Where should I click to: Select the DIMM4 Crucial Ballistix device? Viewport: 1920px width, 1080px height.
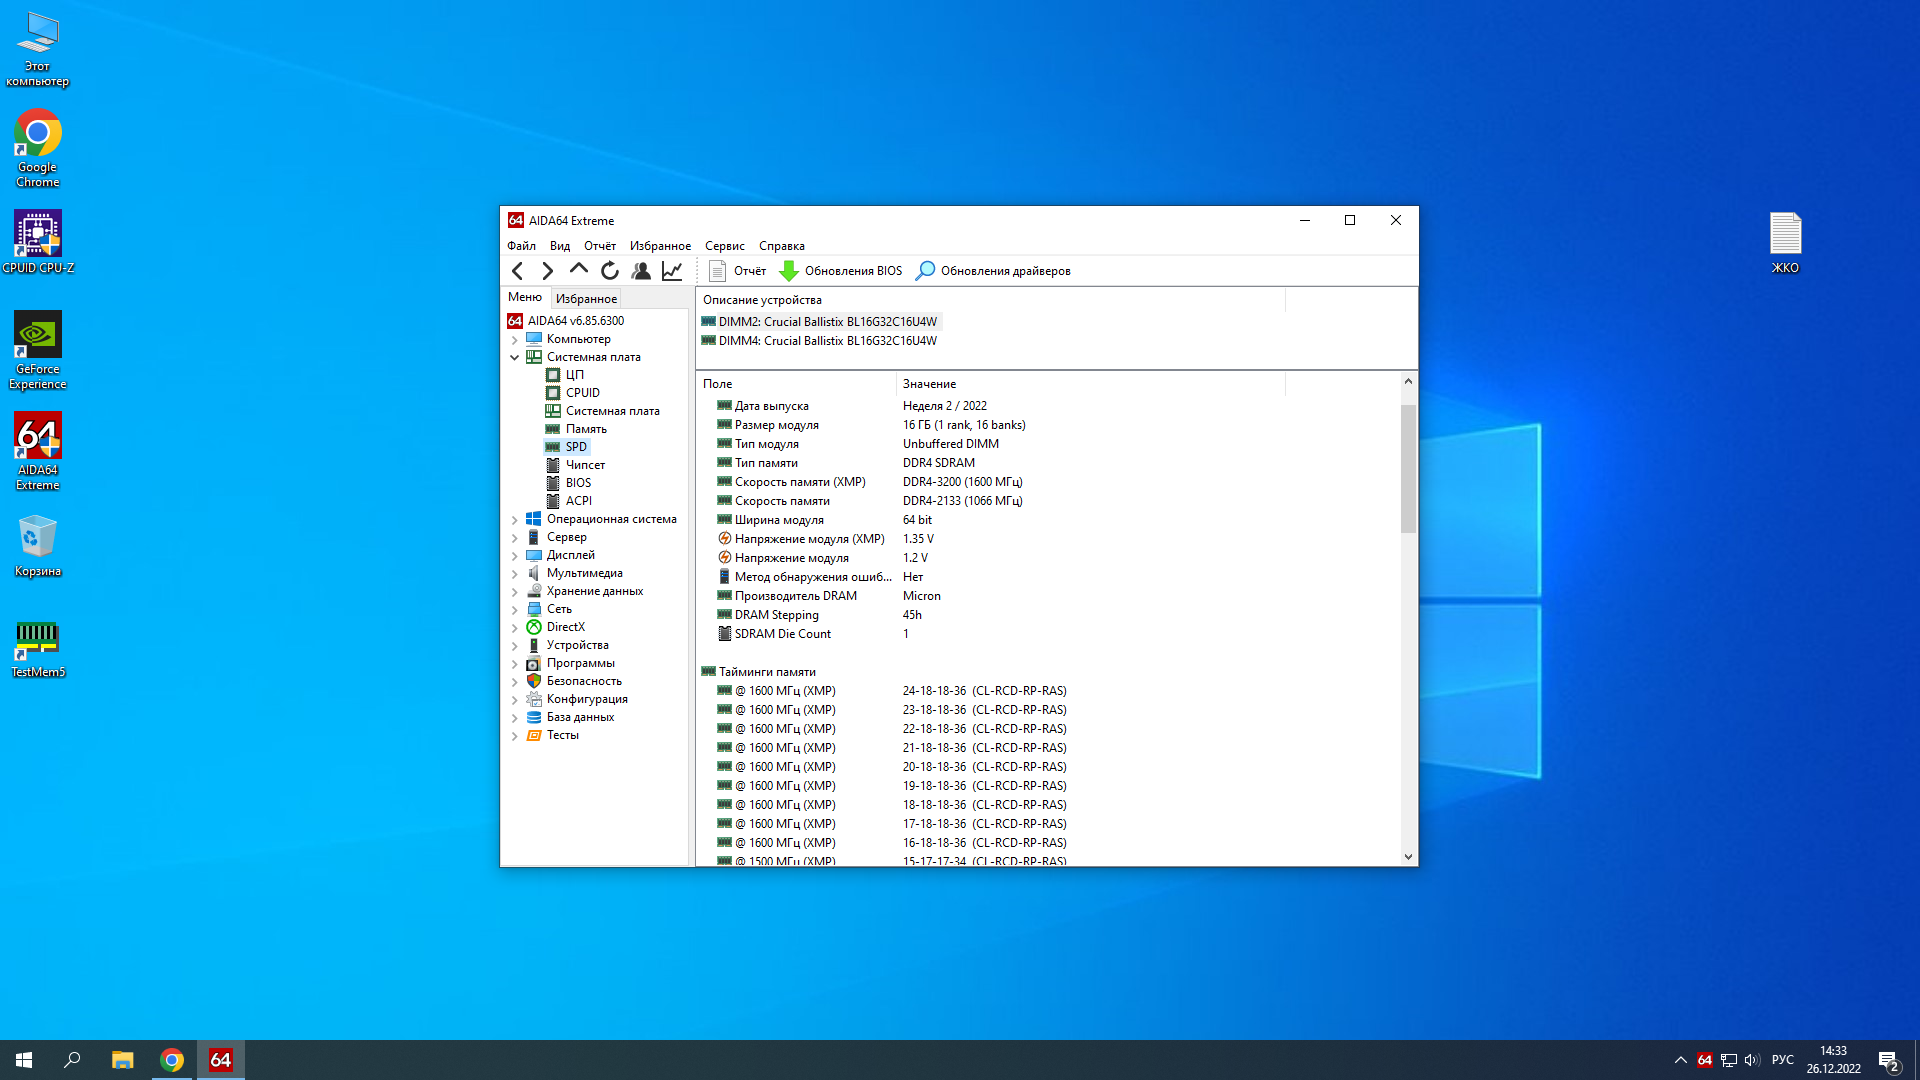827,341
